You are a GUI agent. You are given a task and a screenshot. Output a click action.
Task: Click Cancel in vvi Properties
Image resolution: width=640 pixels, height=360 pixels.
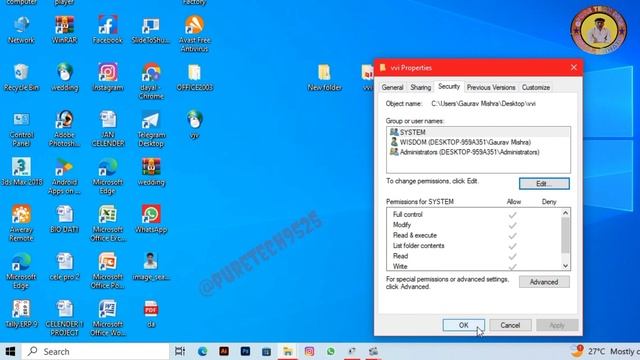(510, 325)
